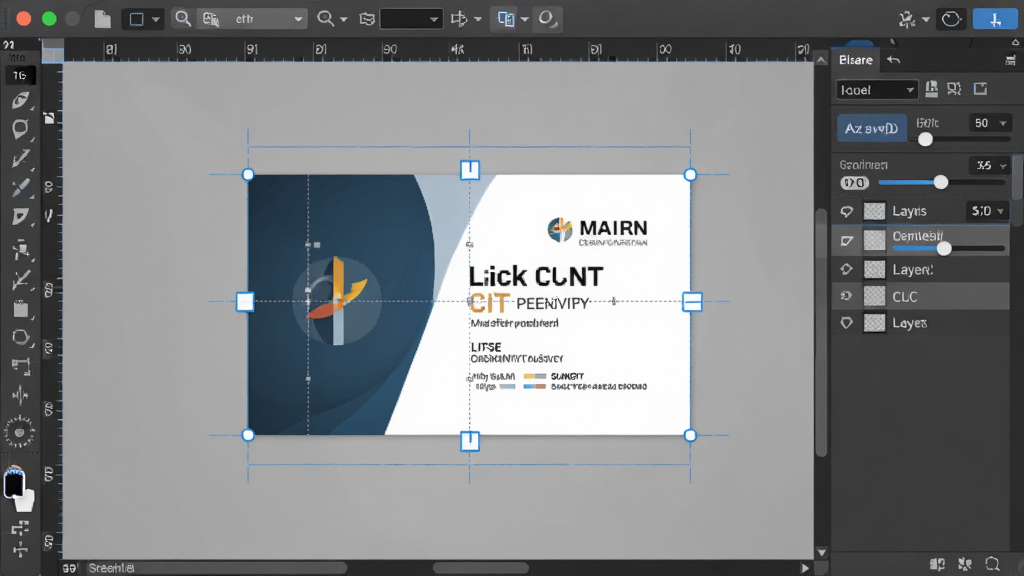Toggle visibility of the Layes layer

(846, 323)
